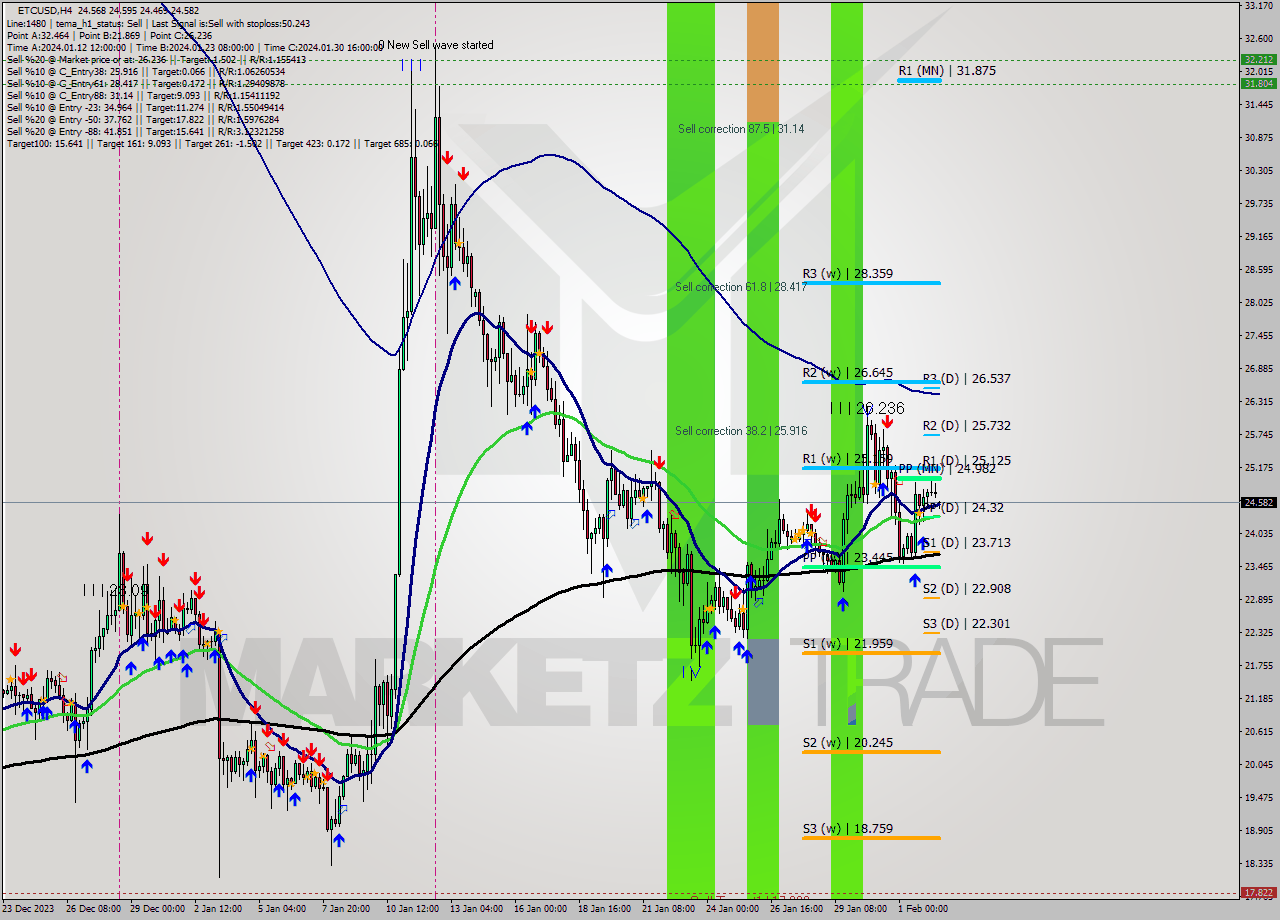1280x920 pixels.
Task: Click the '13 Jan 04:00' date label
Action: 477,909
